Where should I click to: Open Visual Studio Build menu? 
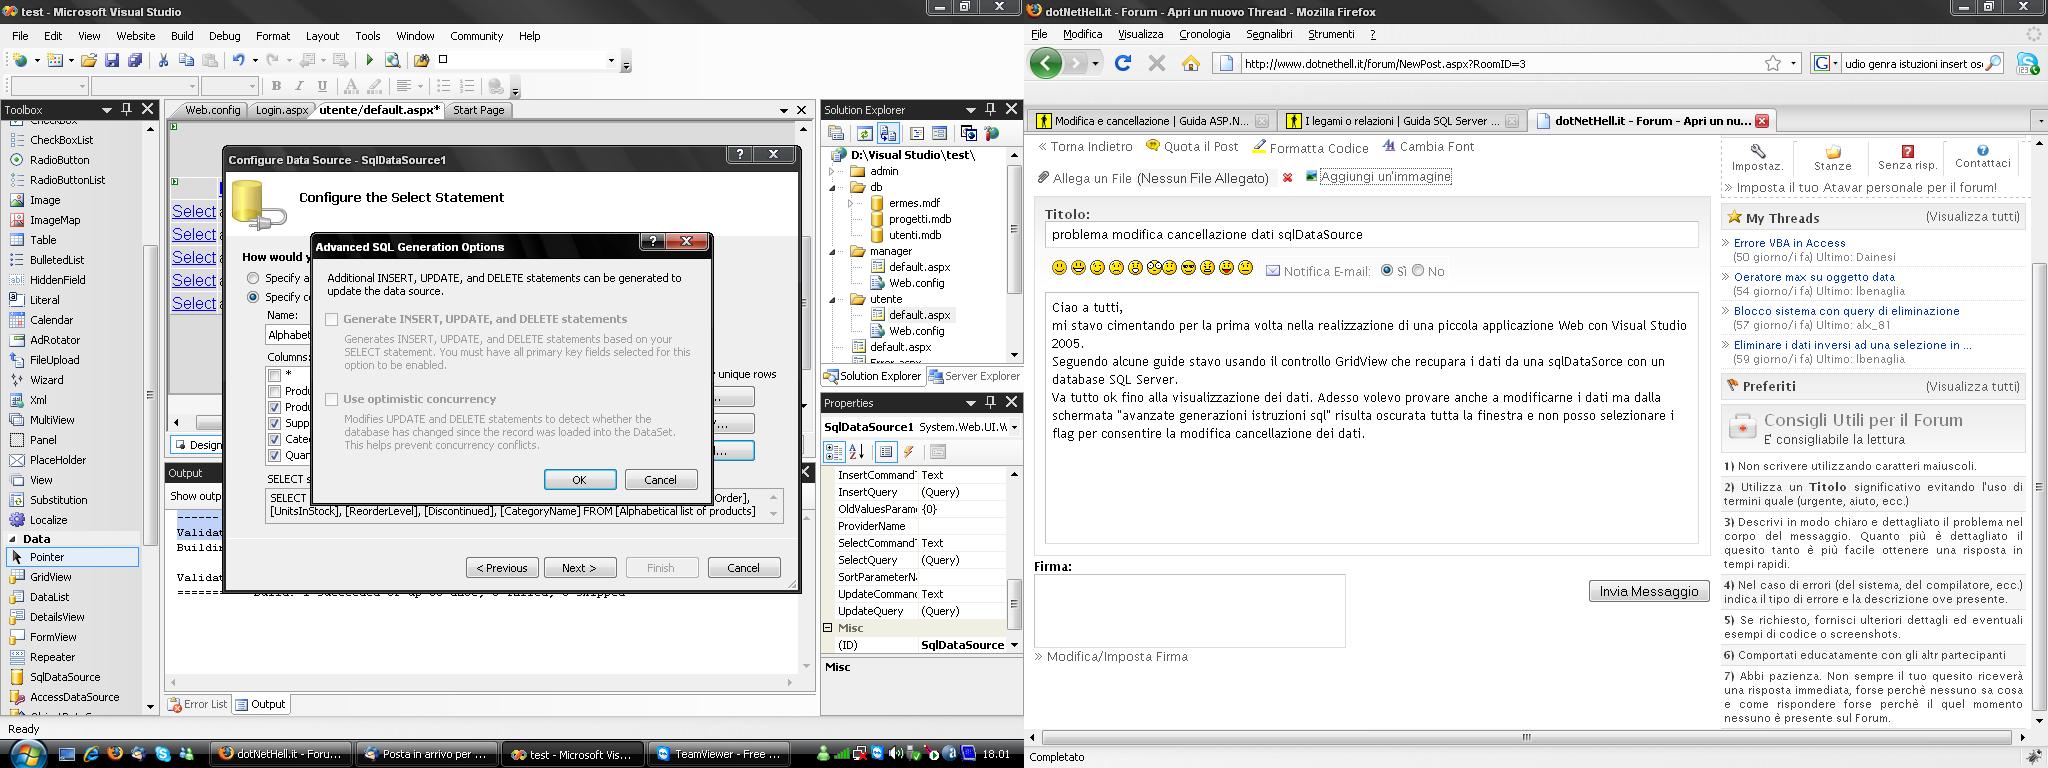[x=182, y=36]
